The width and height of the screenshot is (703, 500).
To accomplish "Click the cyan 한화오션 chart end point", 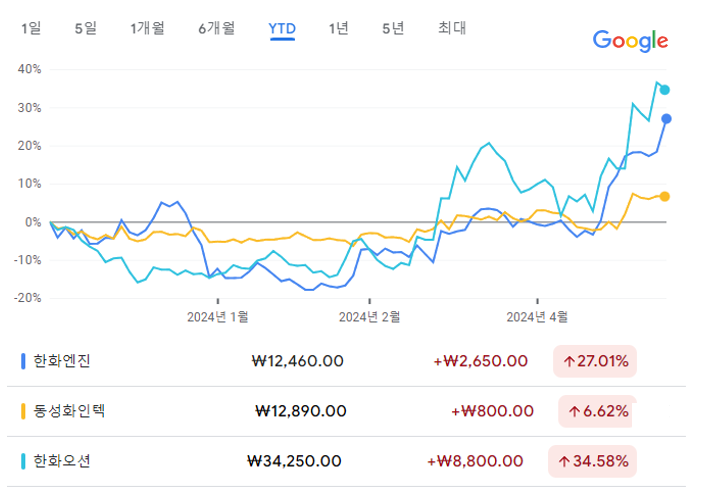I will 665,90.
